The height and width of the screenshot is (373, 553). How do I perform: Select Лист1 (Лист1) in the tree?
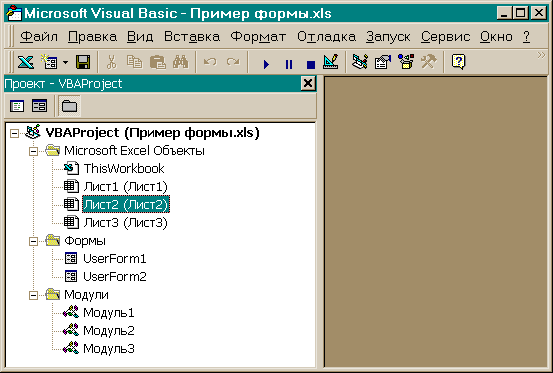[x=125, y=187]
